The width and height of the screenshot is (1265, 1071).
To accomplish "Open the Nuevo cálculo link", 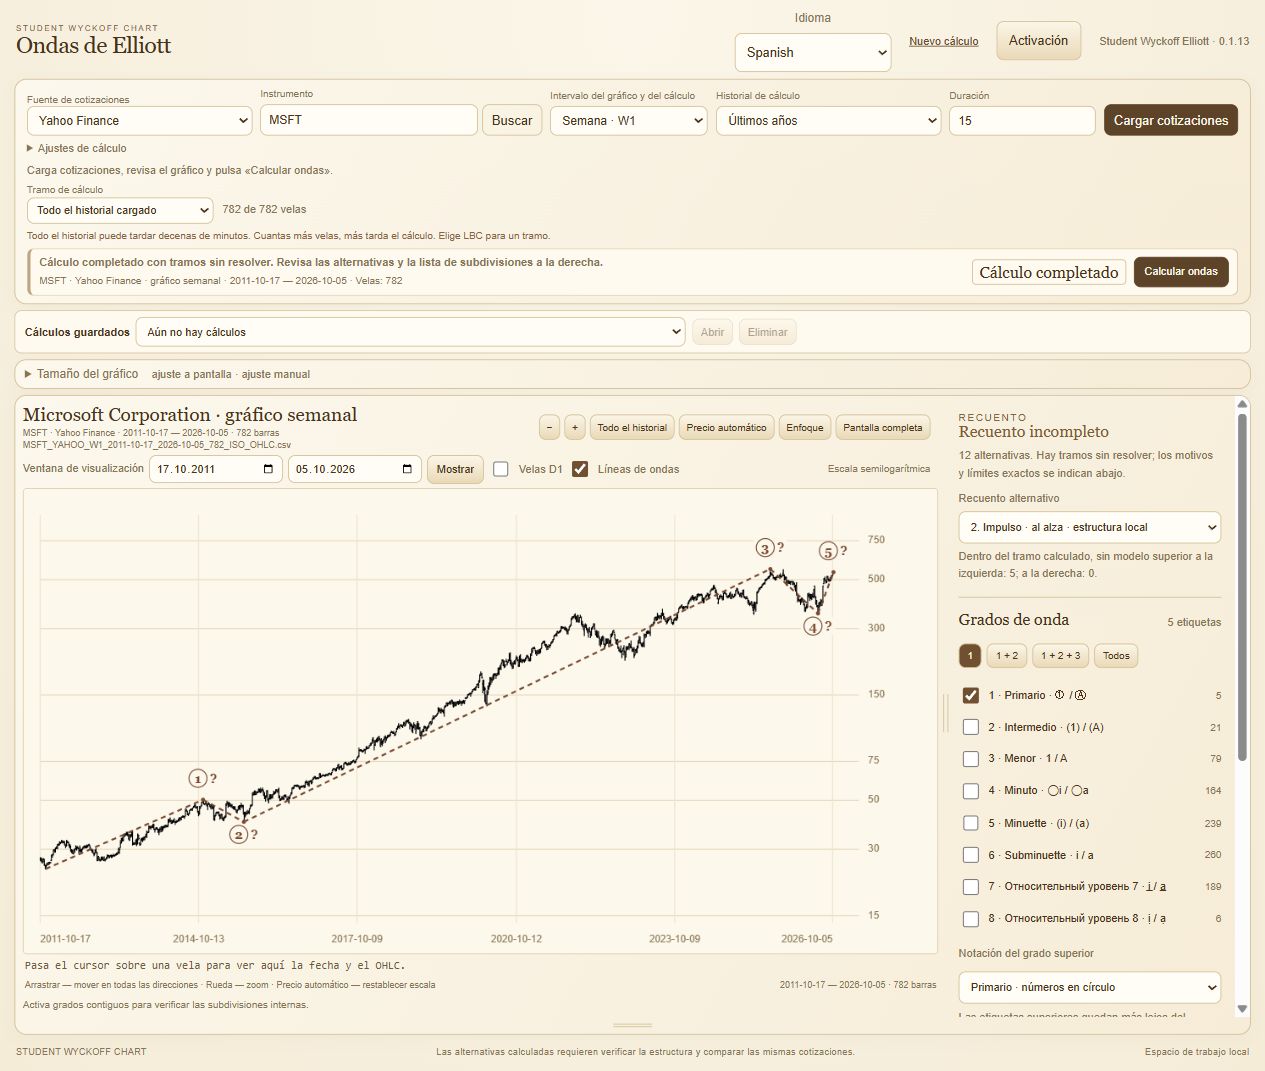I will [944, 41].
